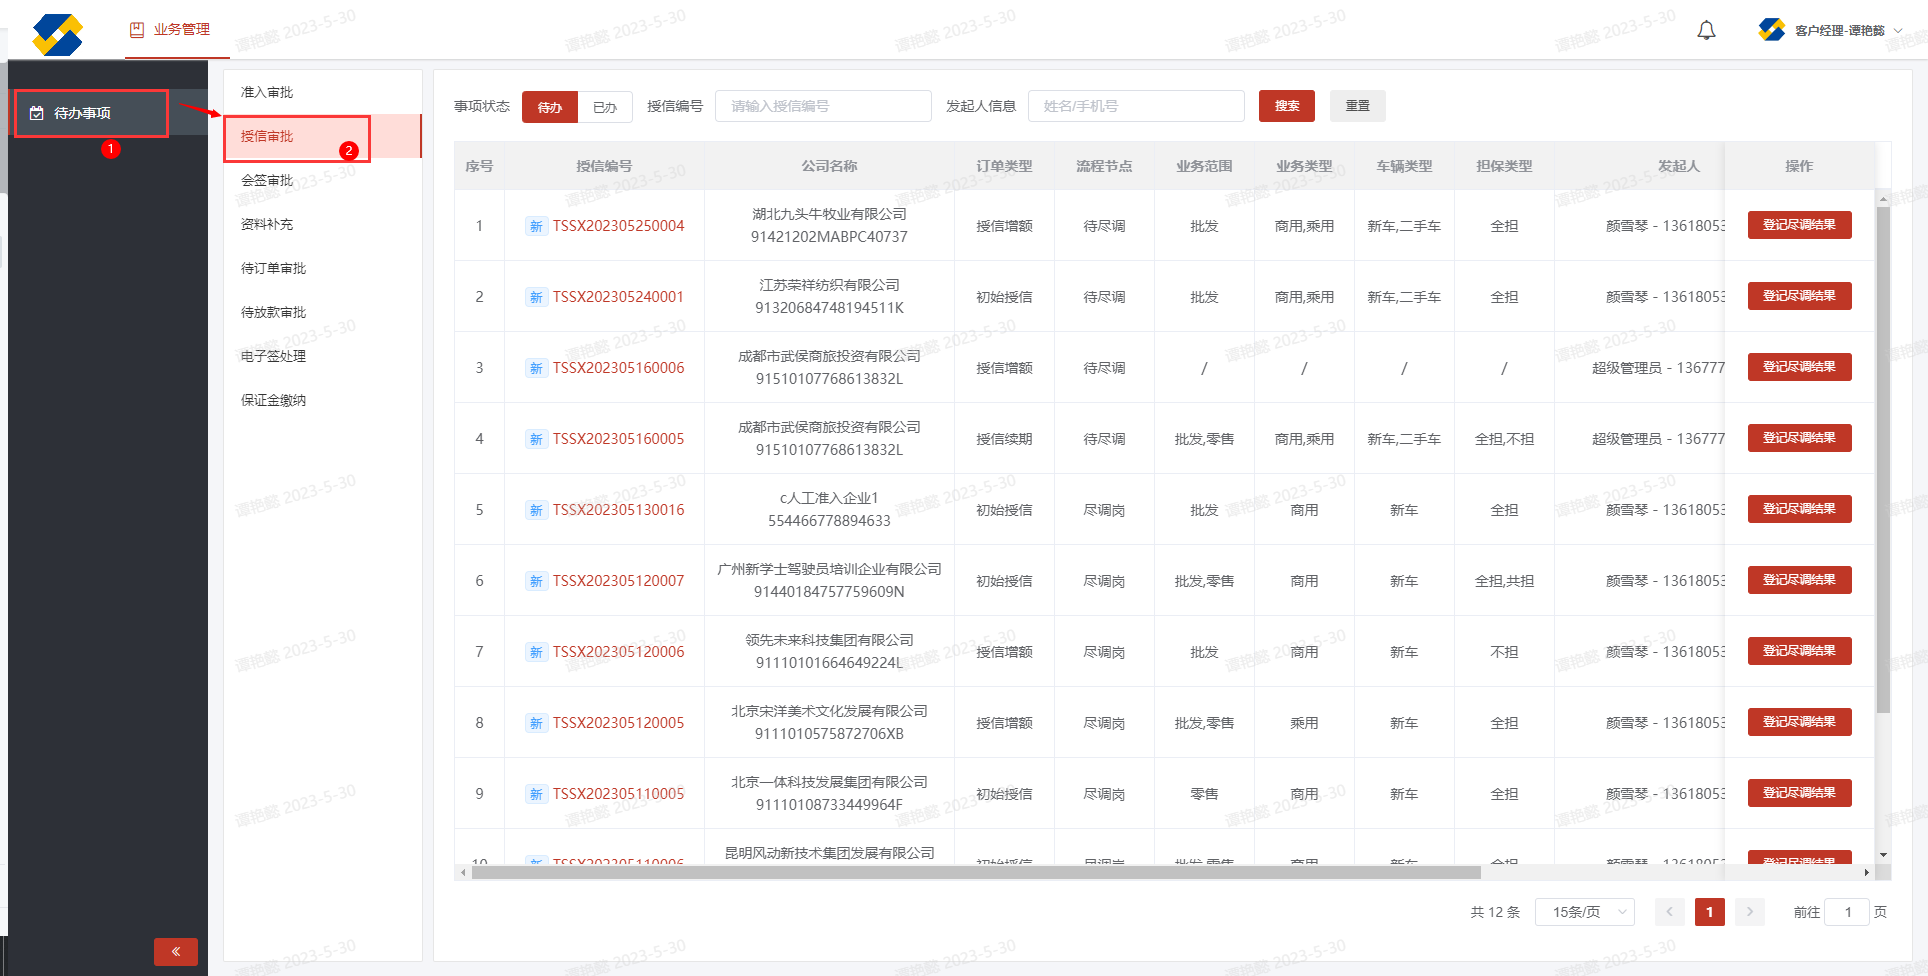Focus the 授信编号 input field

pos(823,106)
